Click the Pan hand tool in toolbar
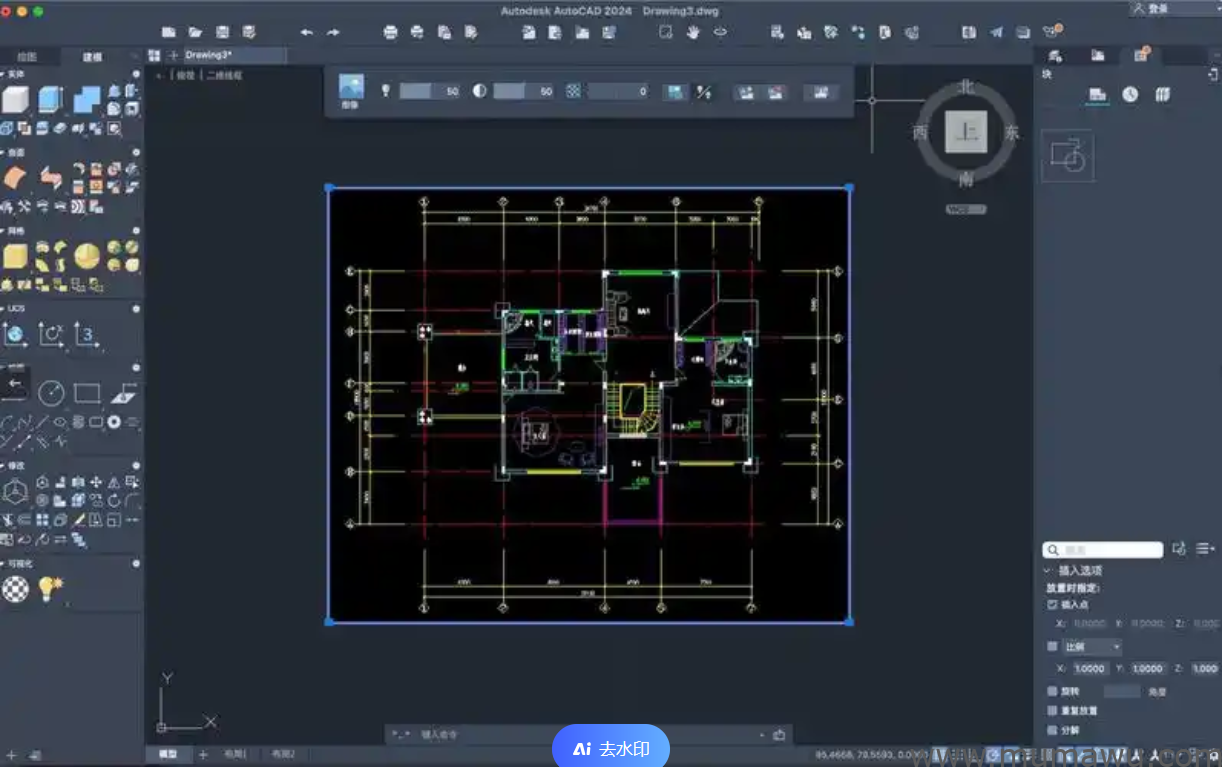This screenshot has width=1222, height=767. pos(692,32)
